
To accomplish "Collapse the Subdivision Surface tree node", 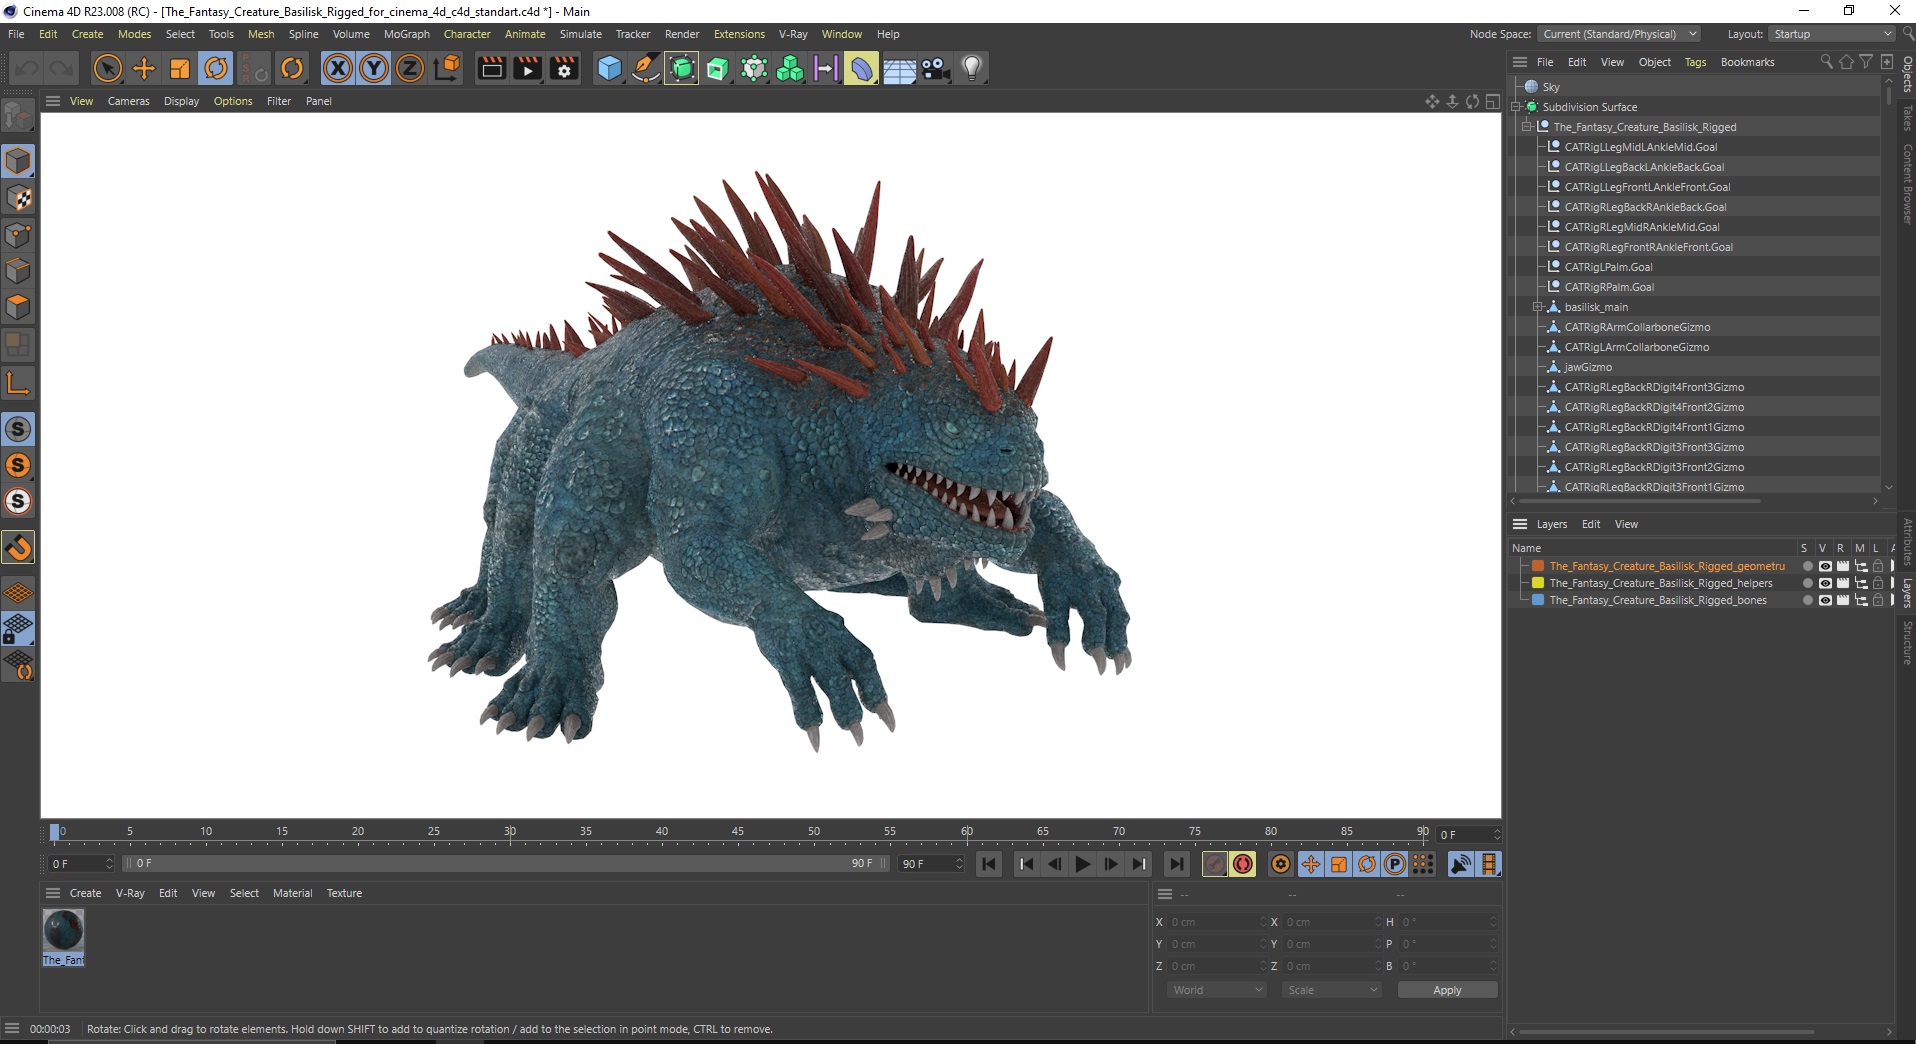I will (x=1516, y=107).
